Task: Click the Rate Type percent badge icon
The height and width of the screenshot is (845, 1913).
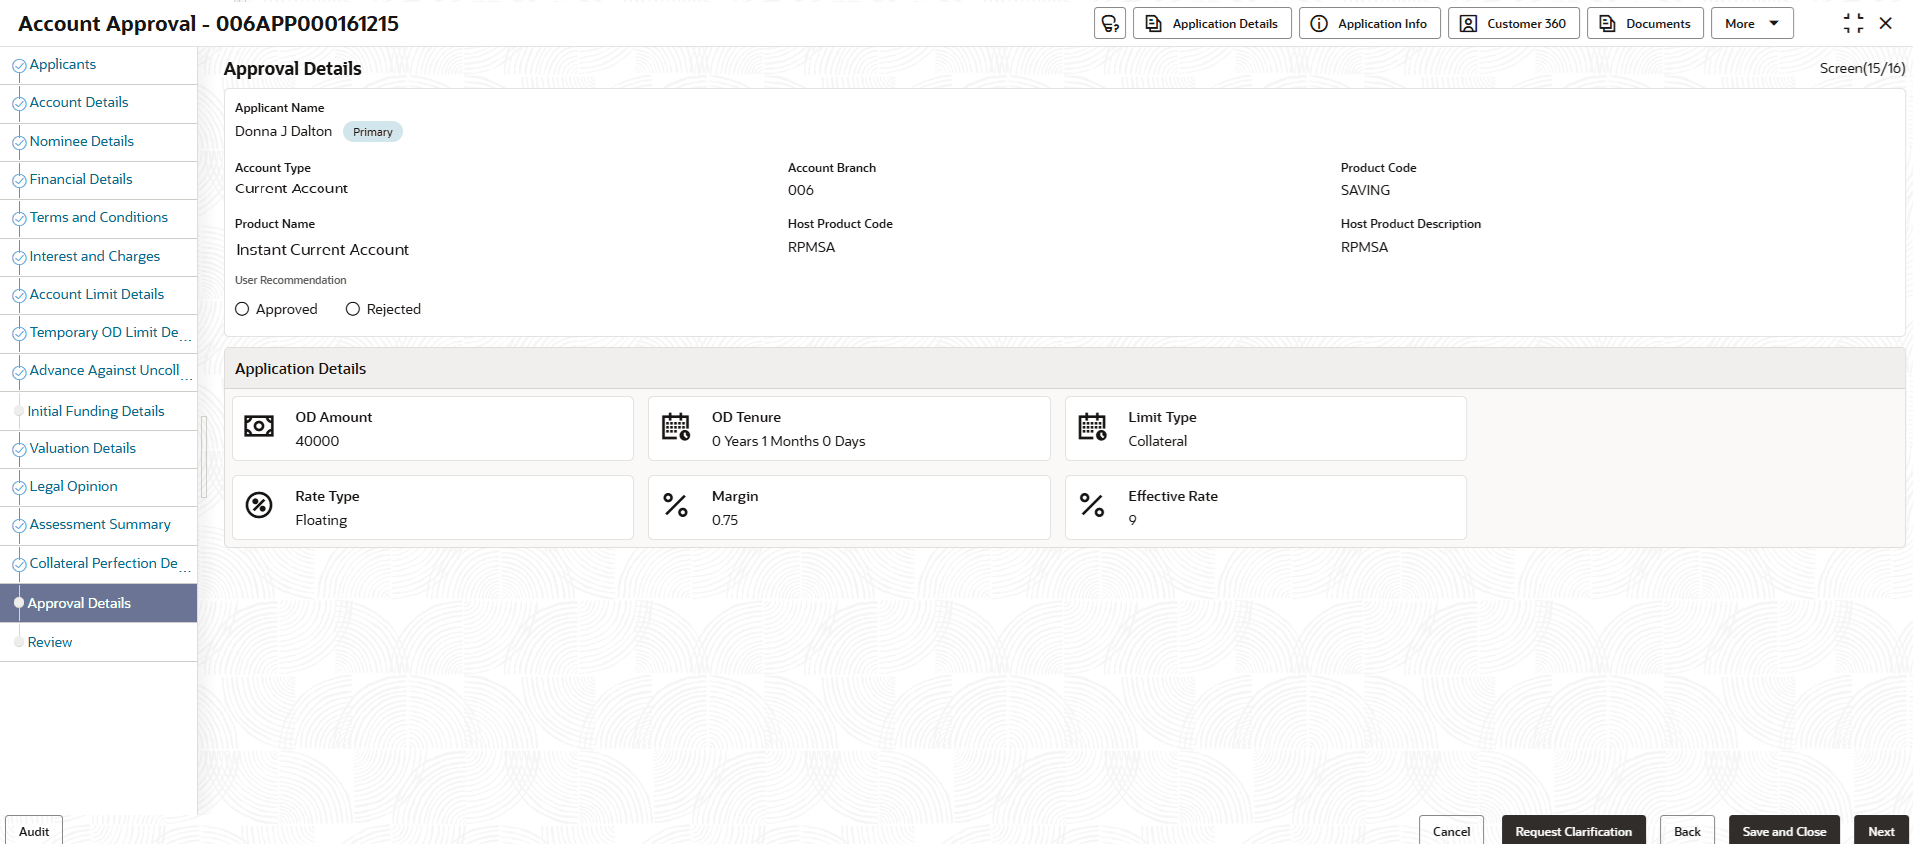Action: coord(259,506)
